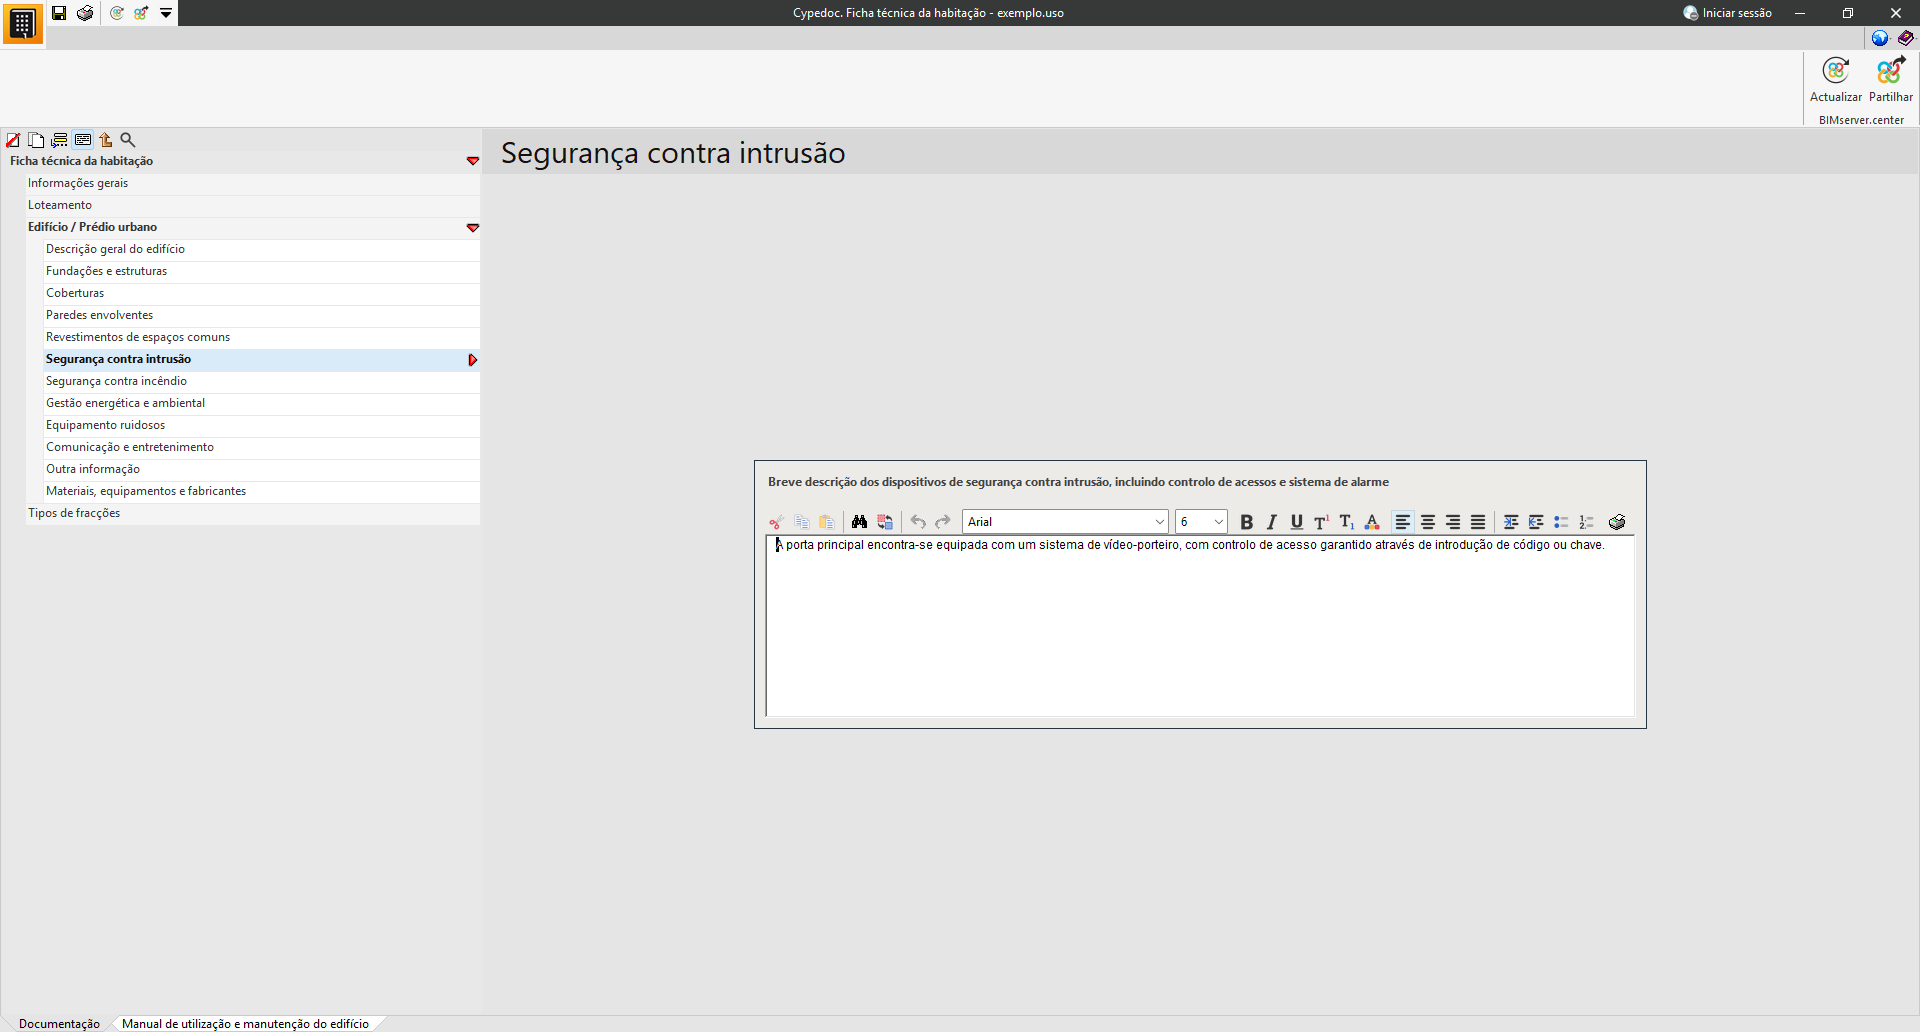Open the font size dropdown showing 6
This screenshot has width=1920, height=1032.
1201,522
